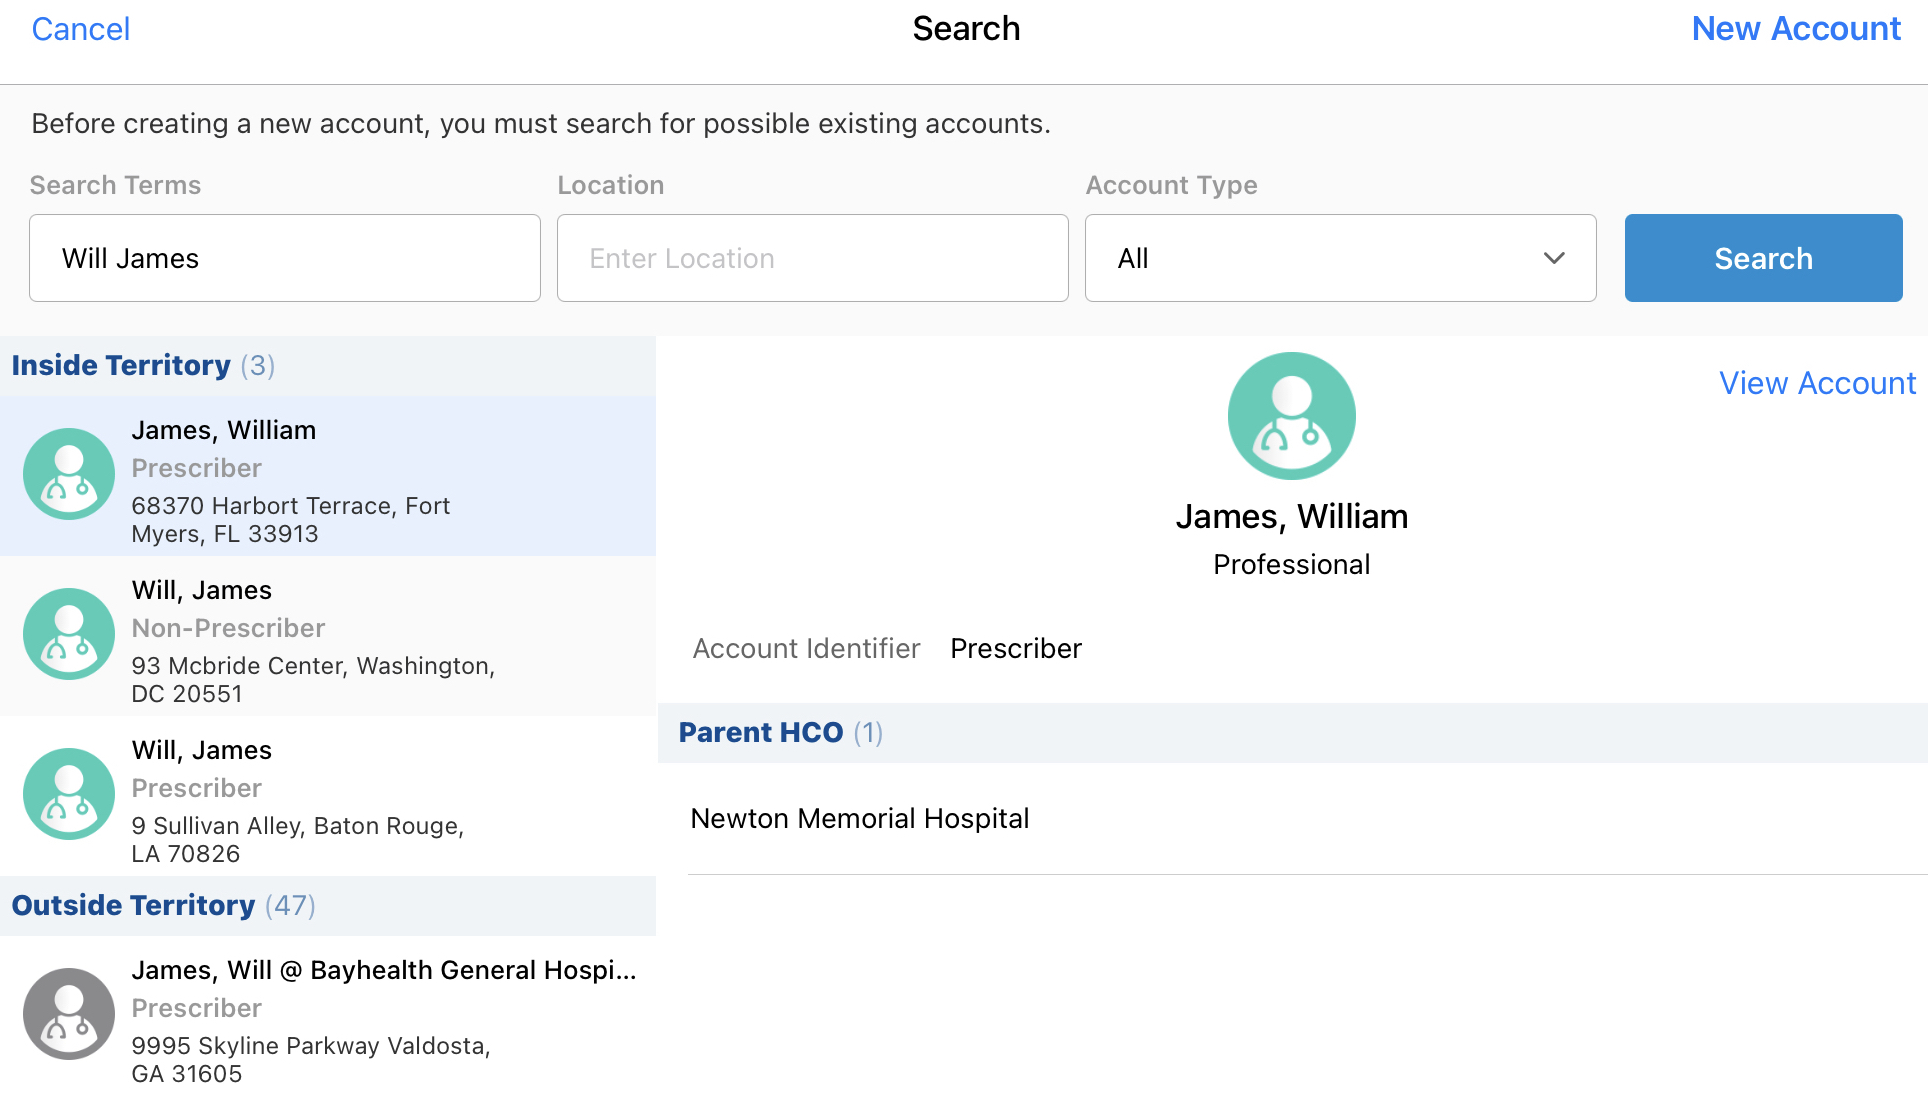Open the Account Type dropdown

[x=1340, y=258]
